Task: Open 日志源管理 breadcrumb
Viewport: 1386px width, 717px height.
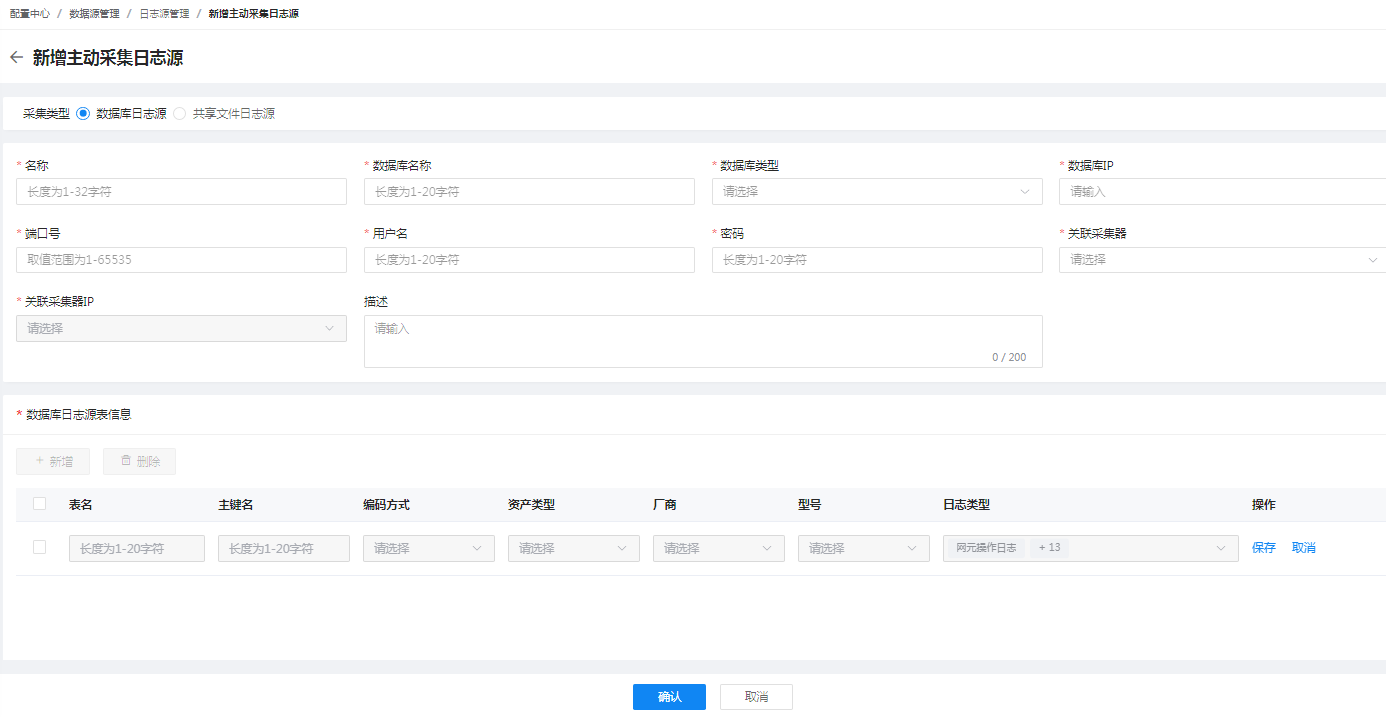Action: pos(164,14)
